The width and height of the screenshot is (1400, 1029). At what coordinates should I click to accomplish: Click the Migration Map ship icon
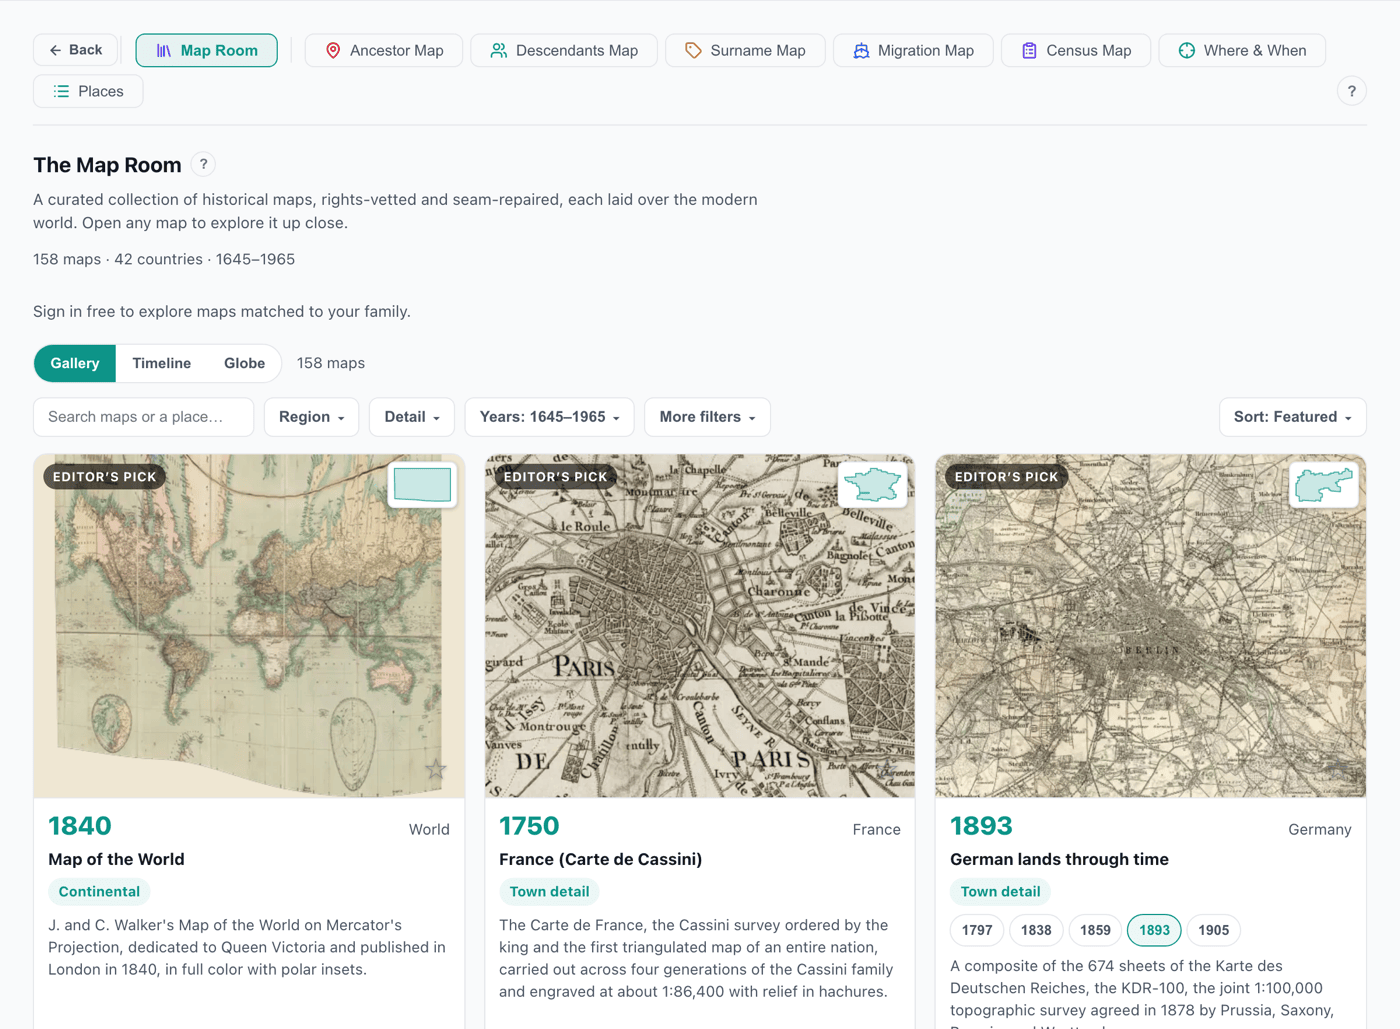(861, 50)
